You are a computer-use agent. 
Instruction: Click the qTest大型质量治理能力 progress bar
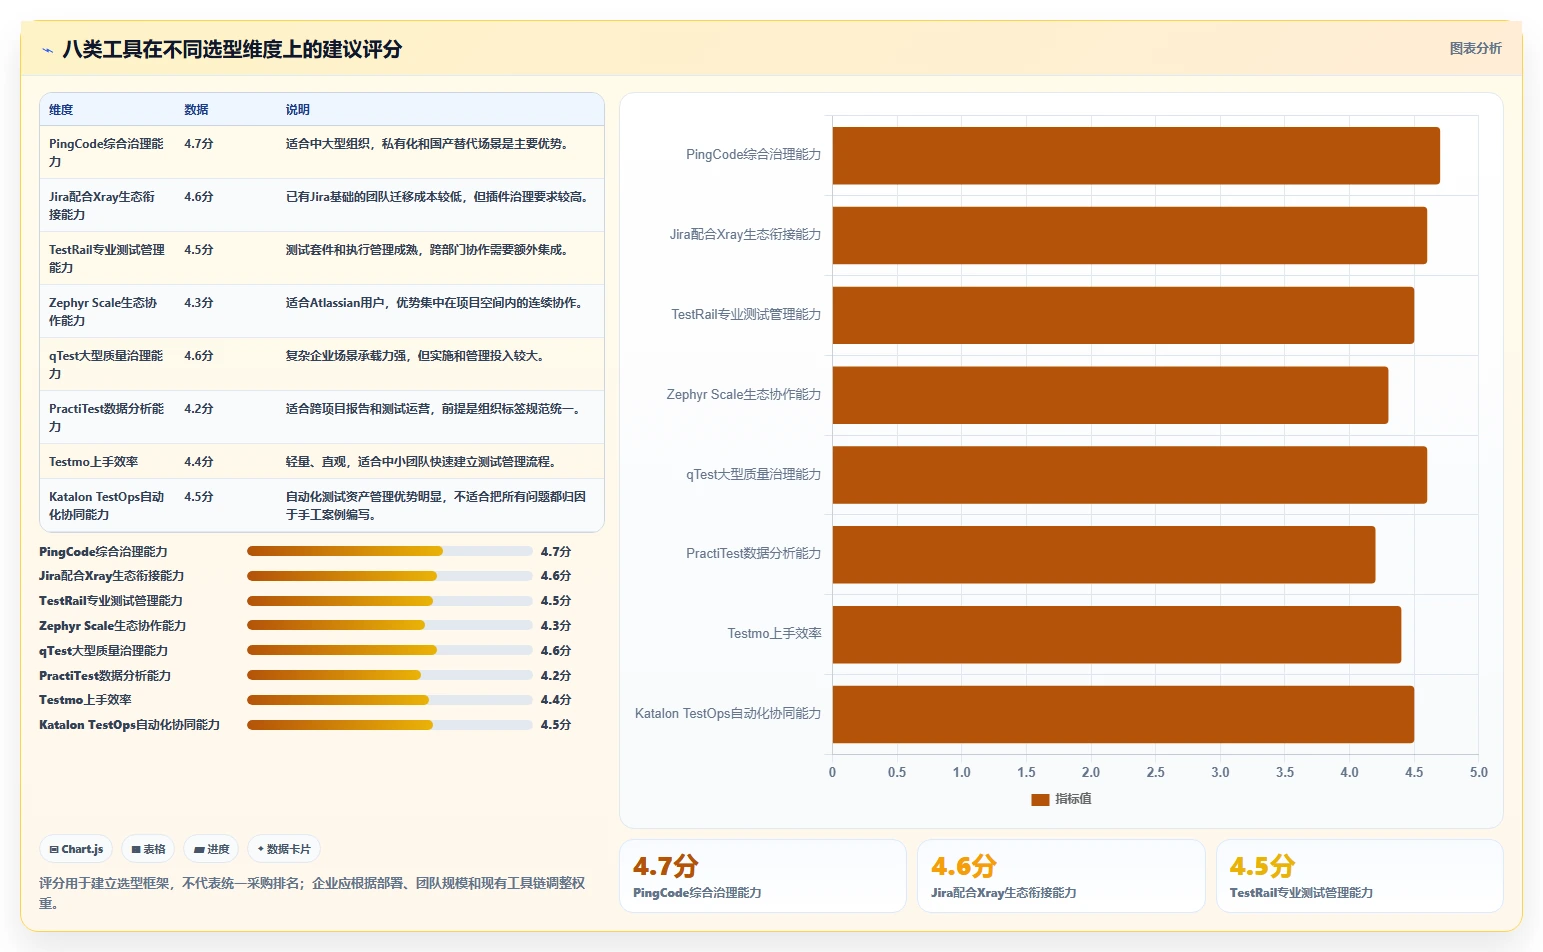coord(390,650)
